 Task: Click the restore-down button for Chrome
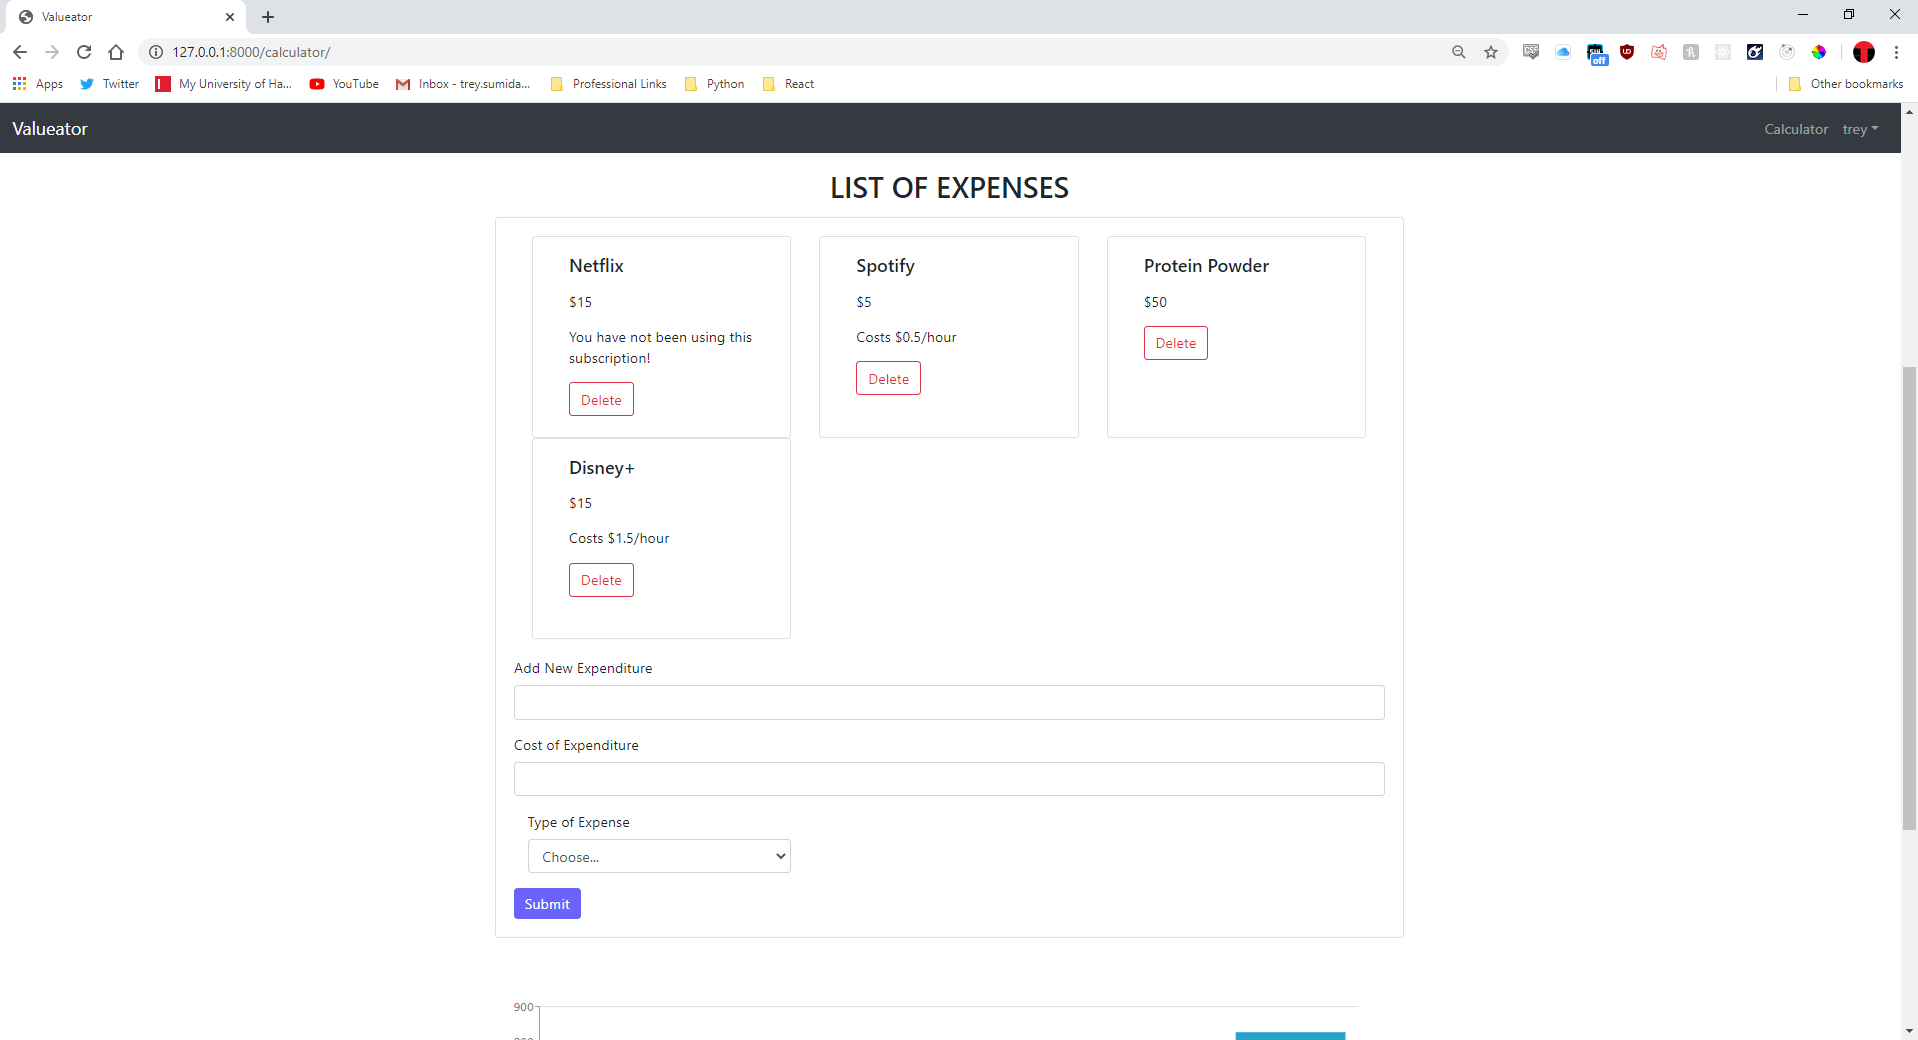tap(1849, 15)
